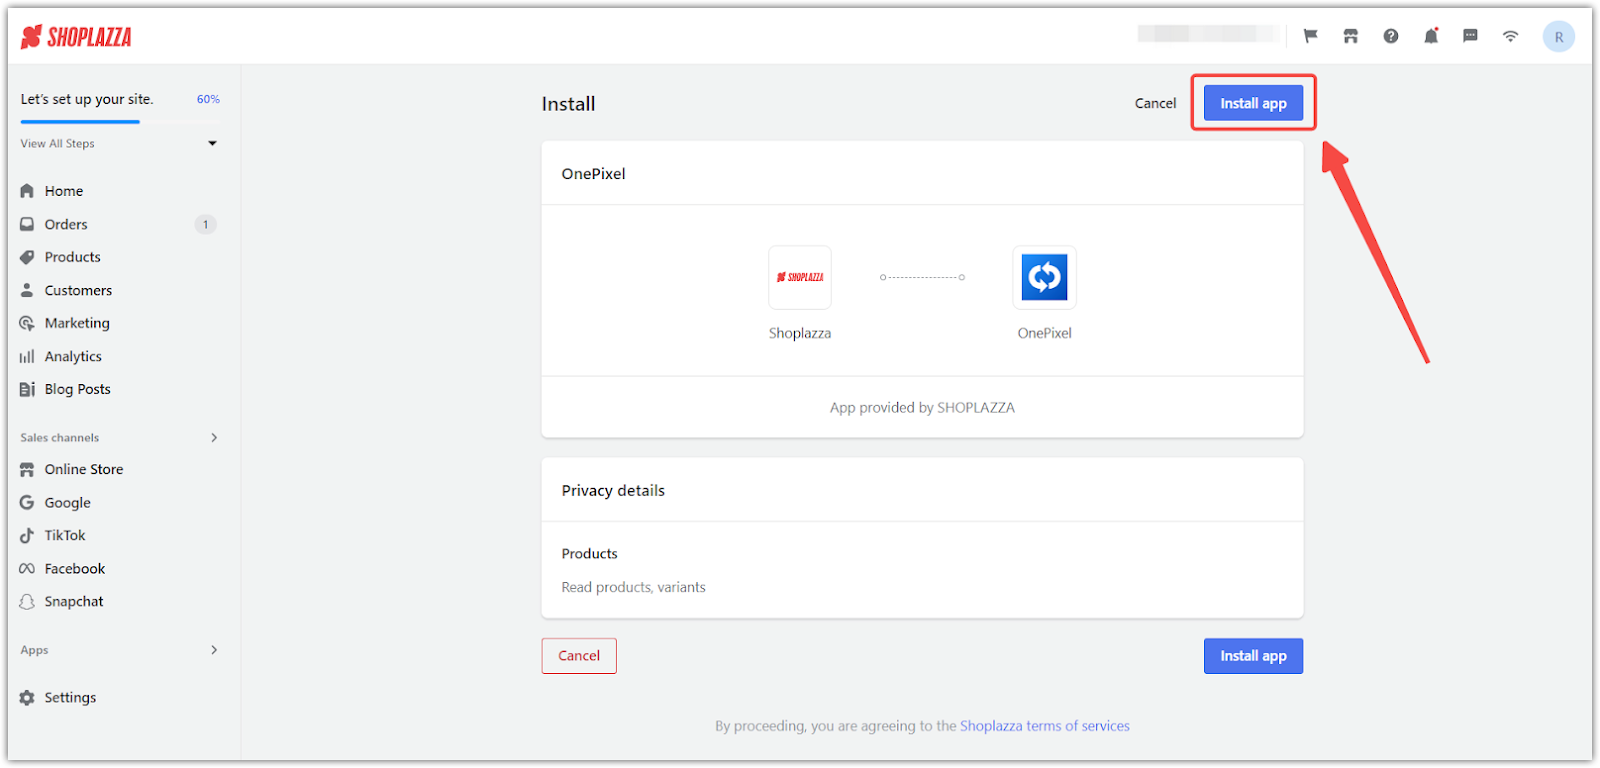Click the OnePixel card title
The image size is (1600, 768).
pos(593,173)
